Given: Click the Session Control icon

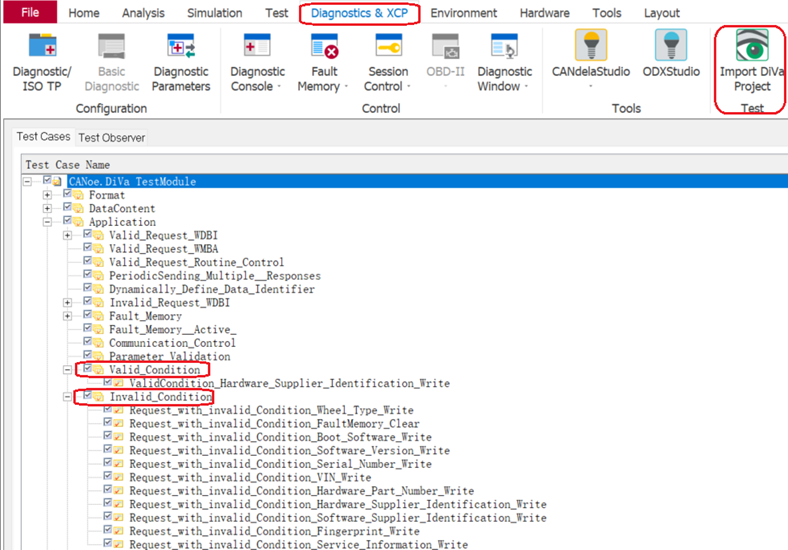Looking at the screenshot, I should pos(388,61).
